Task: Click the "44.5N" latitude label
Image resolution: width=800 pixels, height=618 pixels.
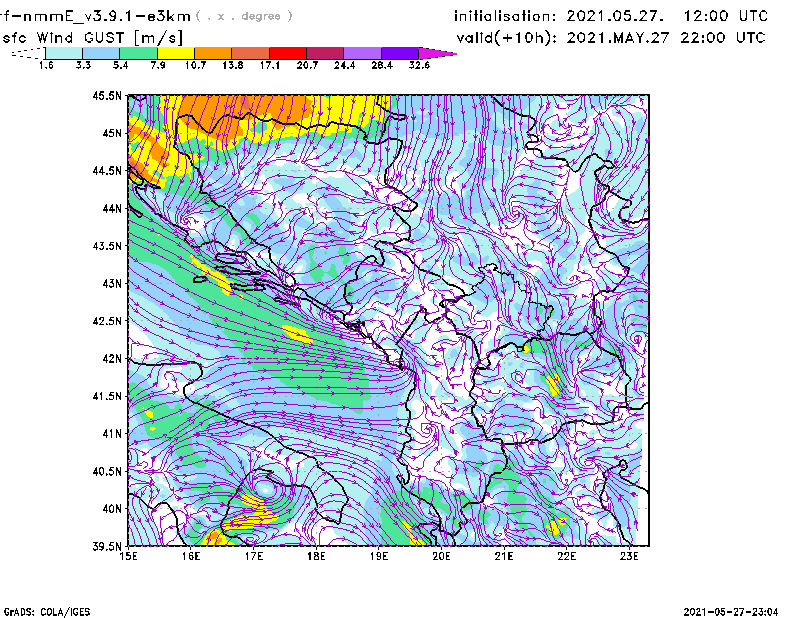Action: coord(107,170)
